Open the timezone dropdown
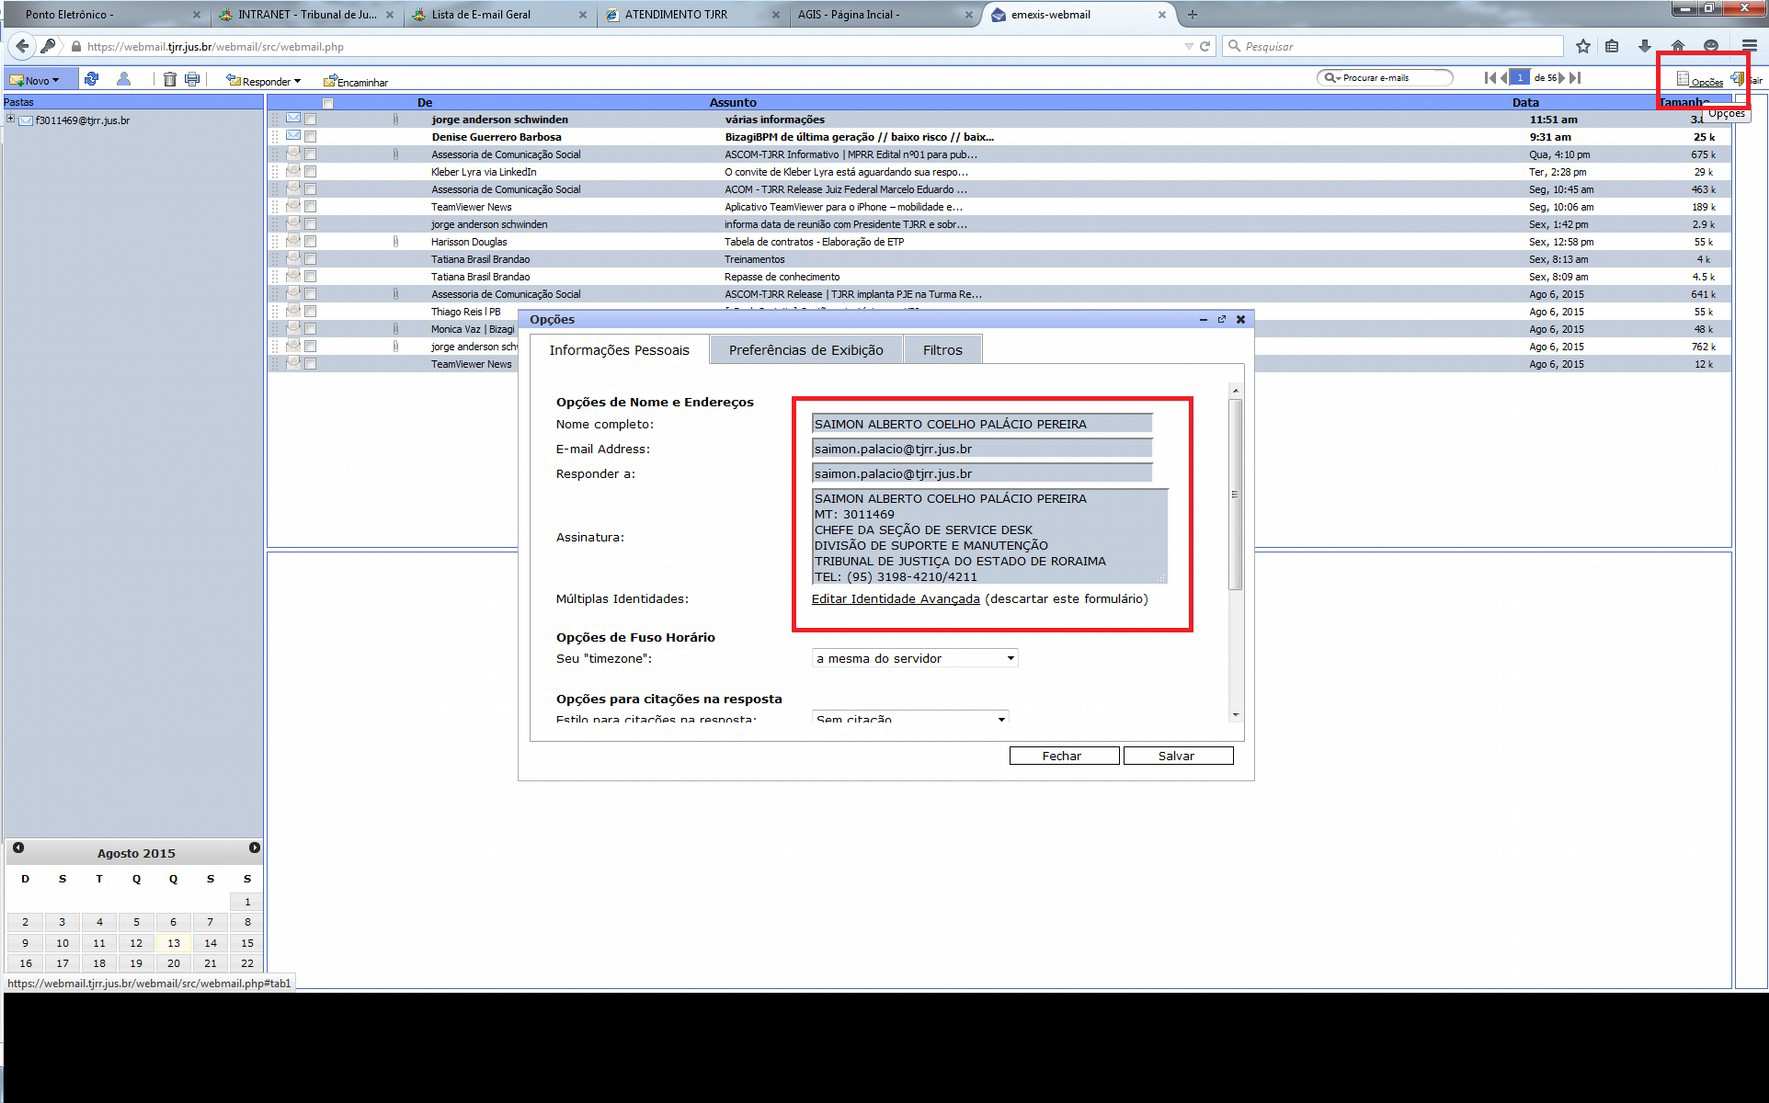Viewport: 1769px width, 1103px height. tap(914, 658)
